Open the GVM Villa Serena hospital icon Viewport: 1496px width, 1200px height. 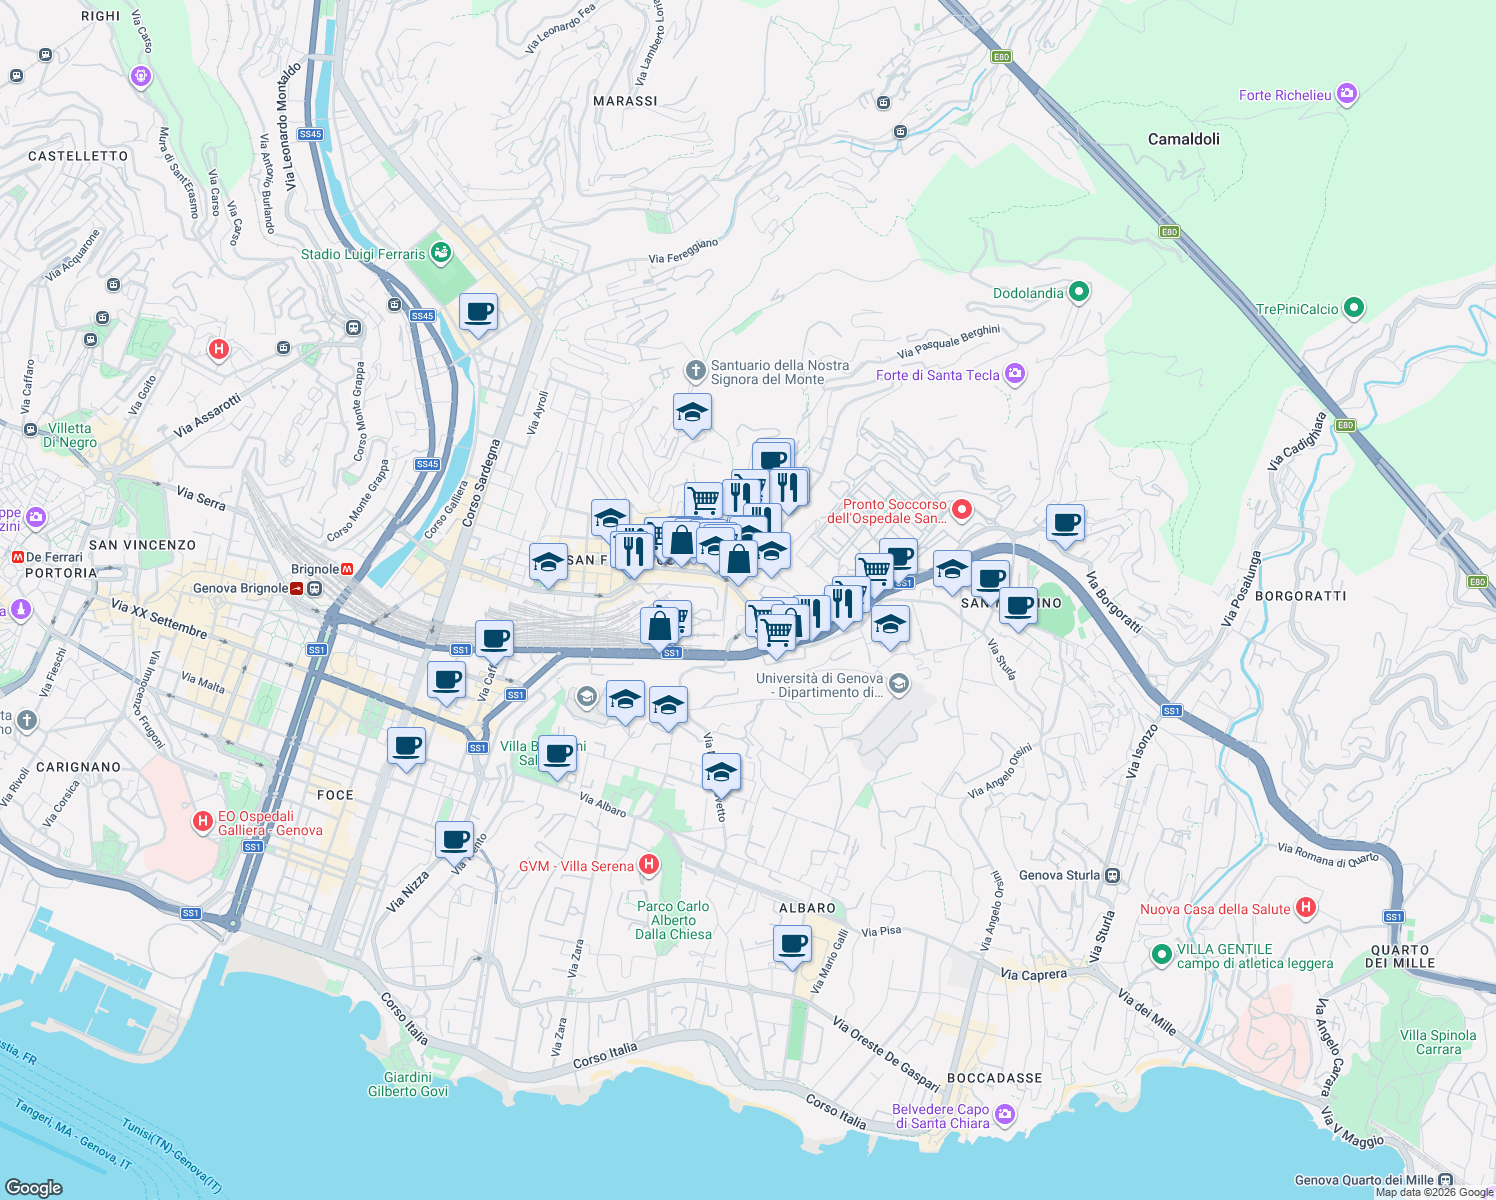click(x=649, y=865)
